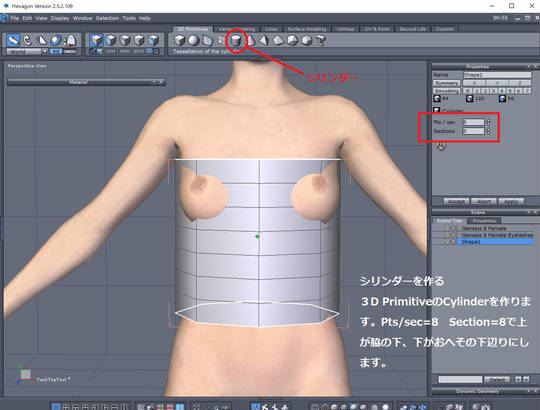Select the Cone primitive icon
Screen dimensions: 540x410
[251, 41]
